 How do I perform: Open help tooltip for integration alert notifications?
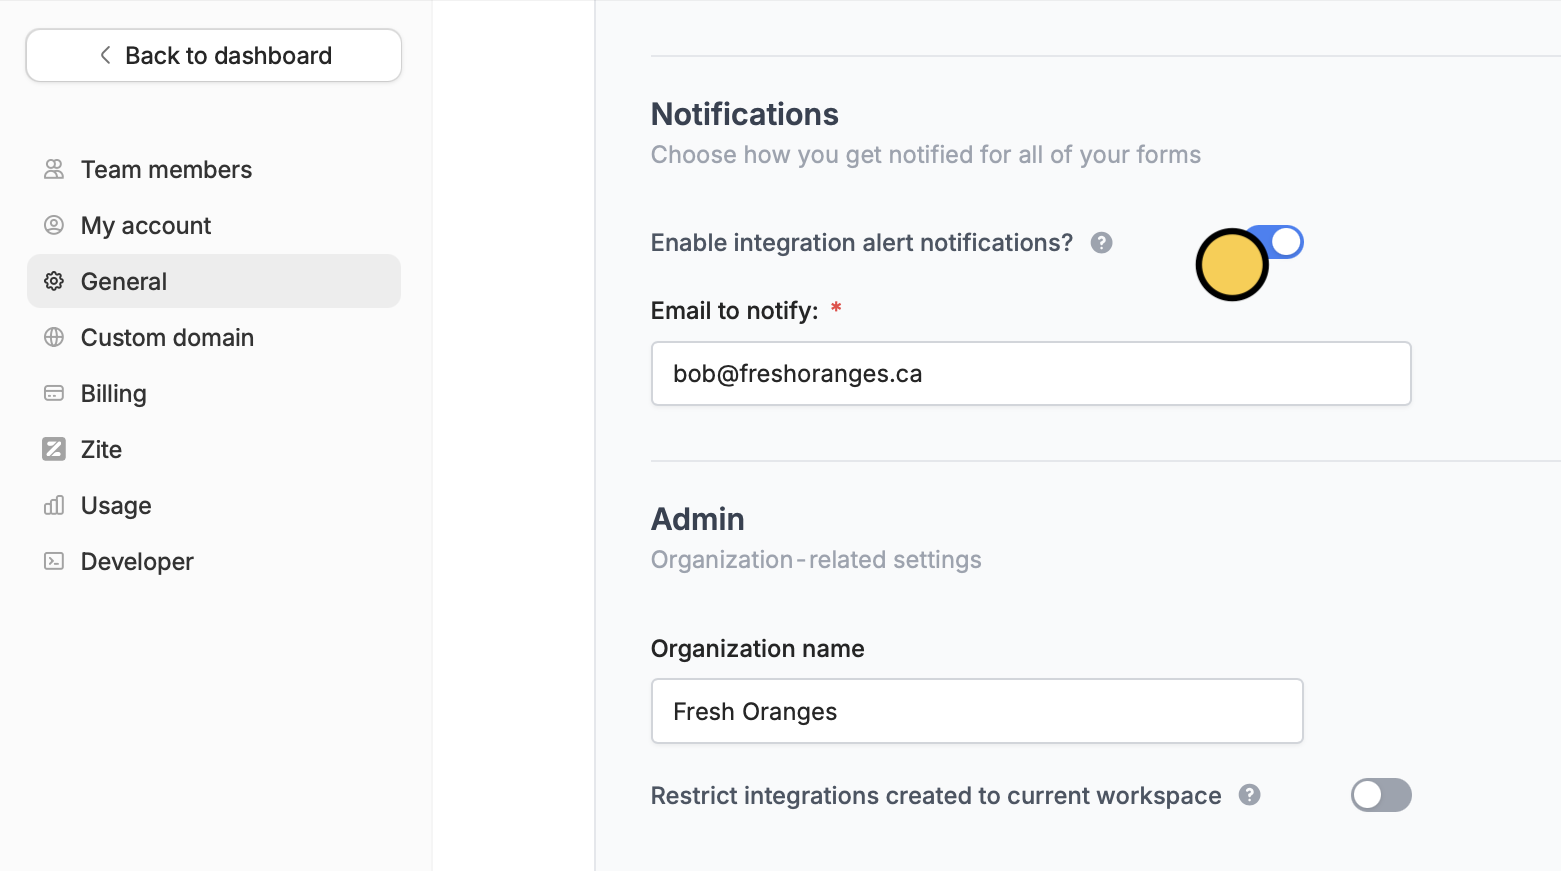[1101, 243]
